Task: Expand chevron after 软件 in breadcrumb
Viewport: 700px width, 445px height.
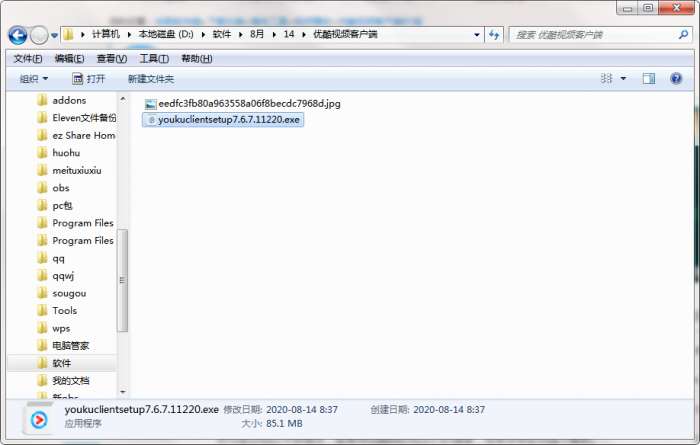Action: tap(241, 34)
